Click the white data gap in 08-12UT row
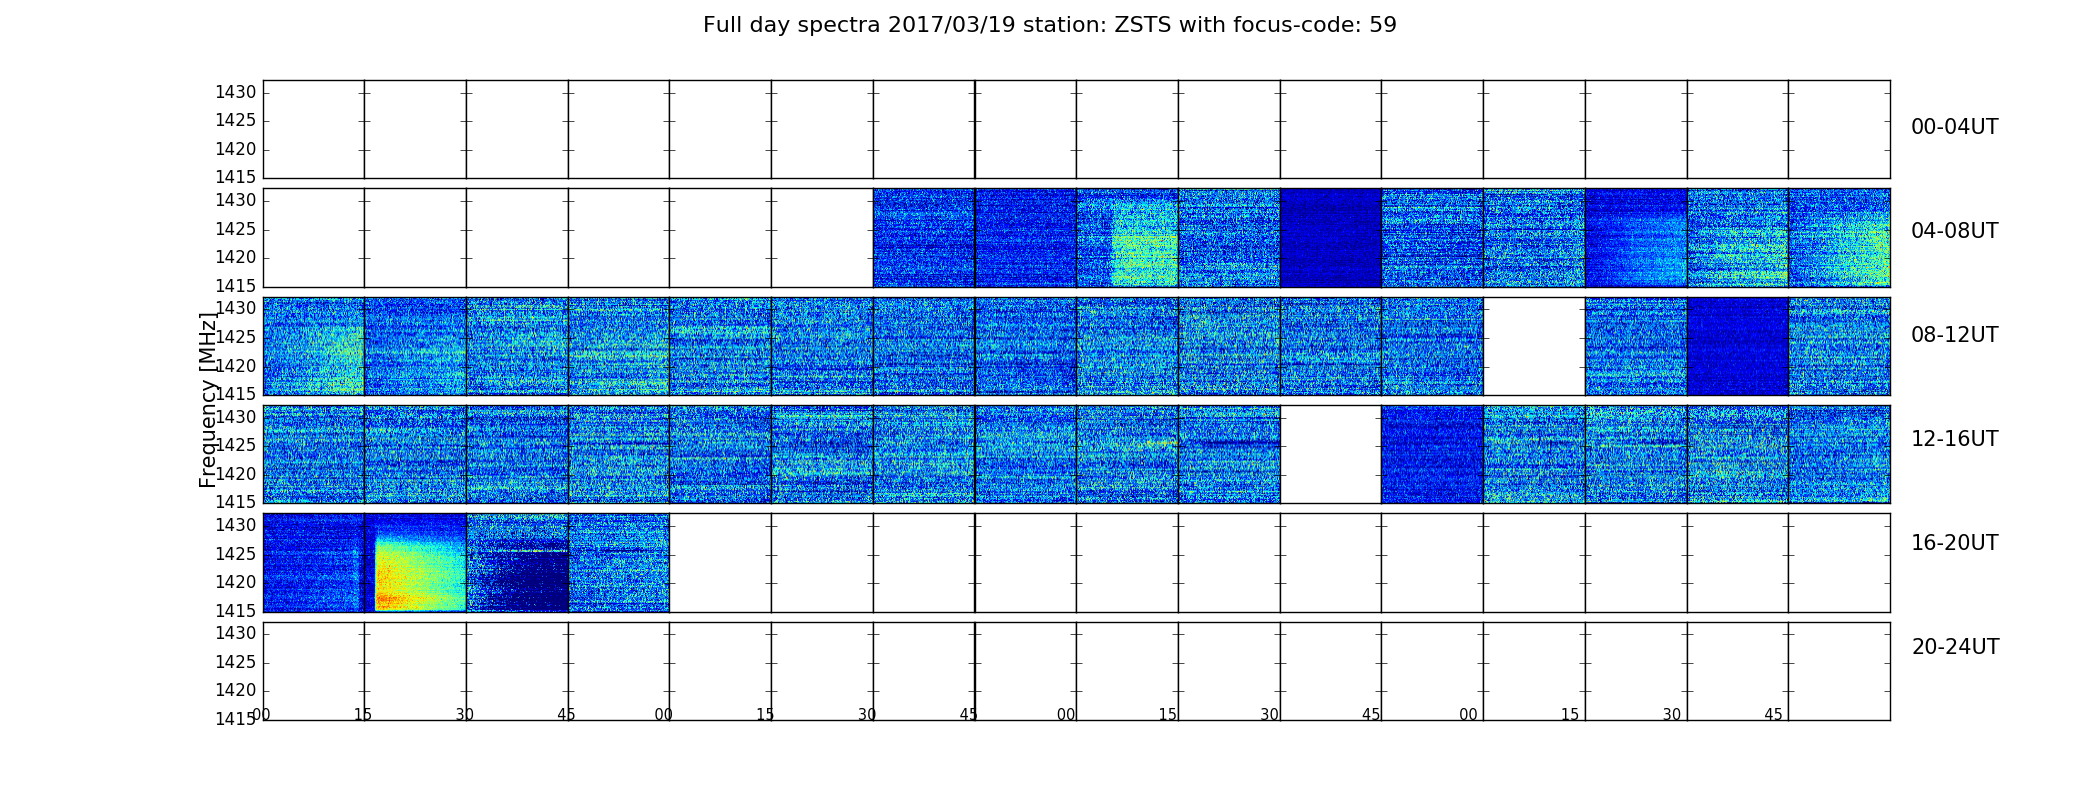This screenshot has width=2100, height=800. [1534, 346]
